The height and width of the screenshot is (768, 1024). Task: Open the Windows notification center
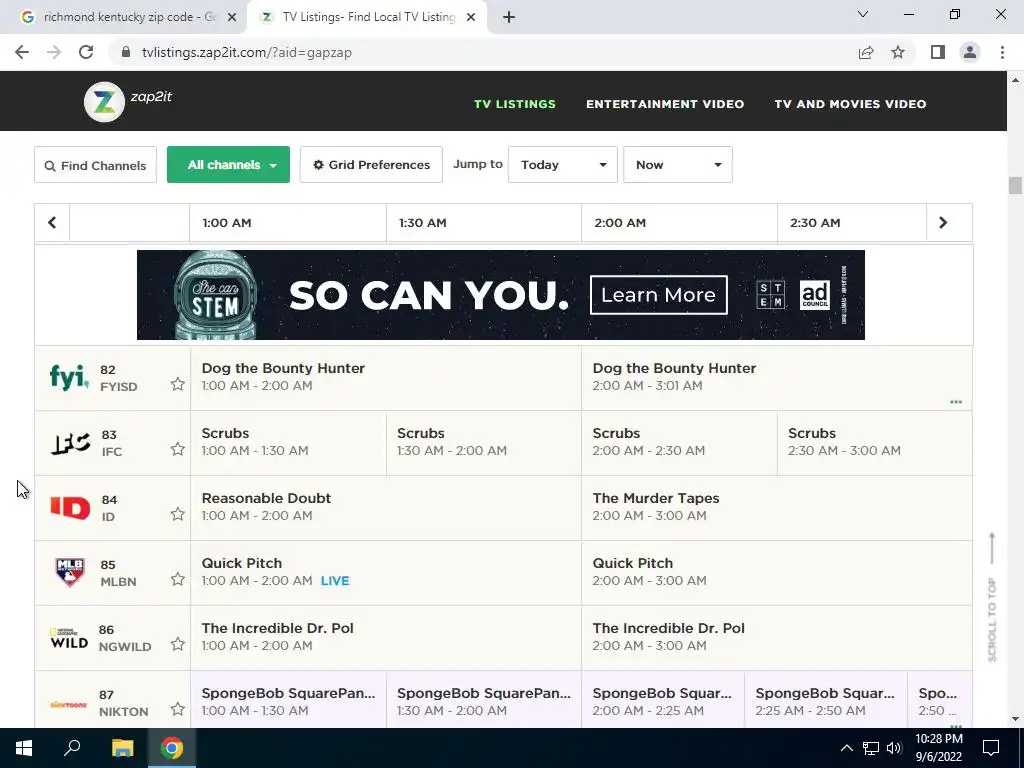pos(991,748)
